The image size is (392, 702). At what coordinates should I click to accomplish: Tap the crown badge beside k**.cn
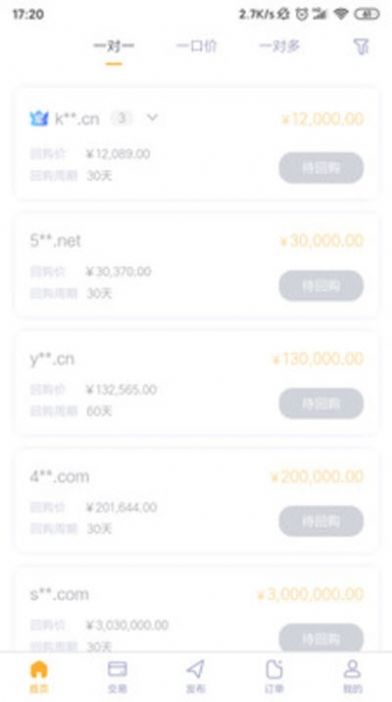coord(39,119)
